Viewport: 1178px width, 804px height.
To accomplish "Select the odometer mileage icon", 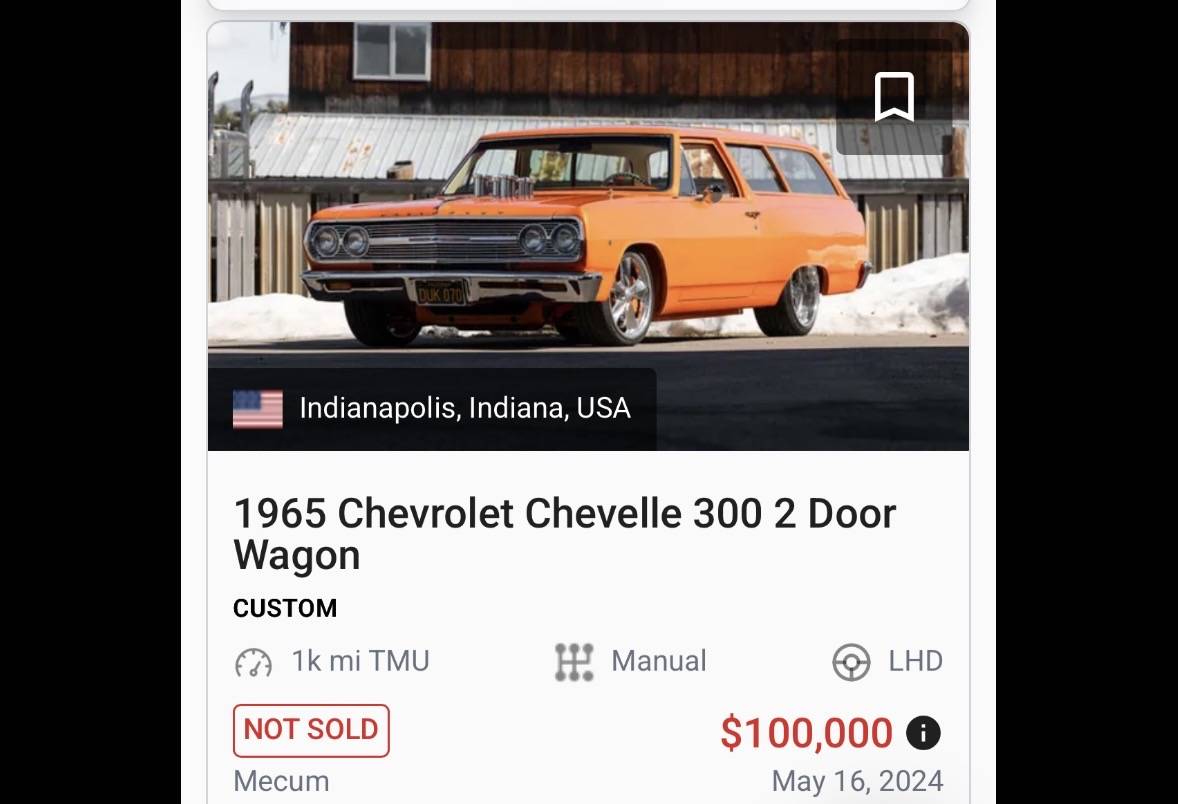I will click(254, 661).
